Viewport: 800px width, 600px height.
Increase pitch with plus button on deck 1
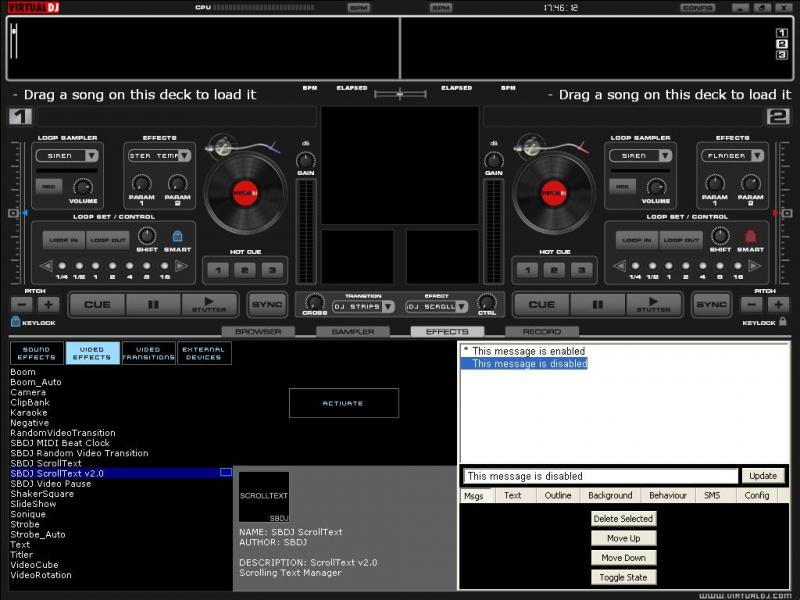pos(48,305)
